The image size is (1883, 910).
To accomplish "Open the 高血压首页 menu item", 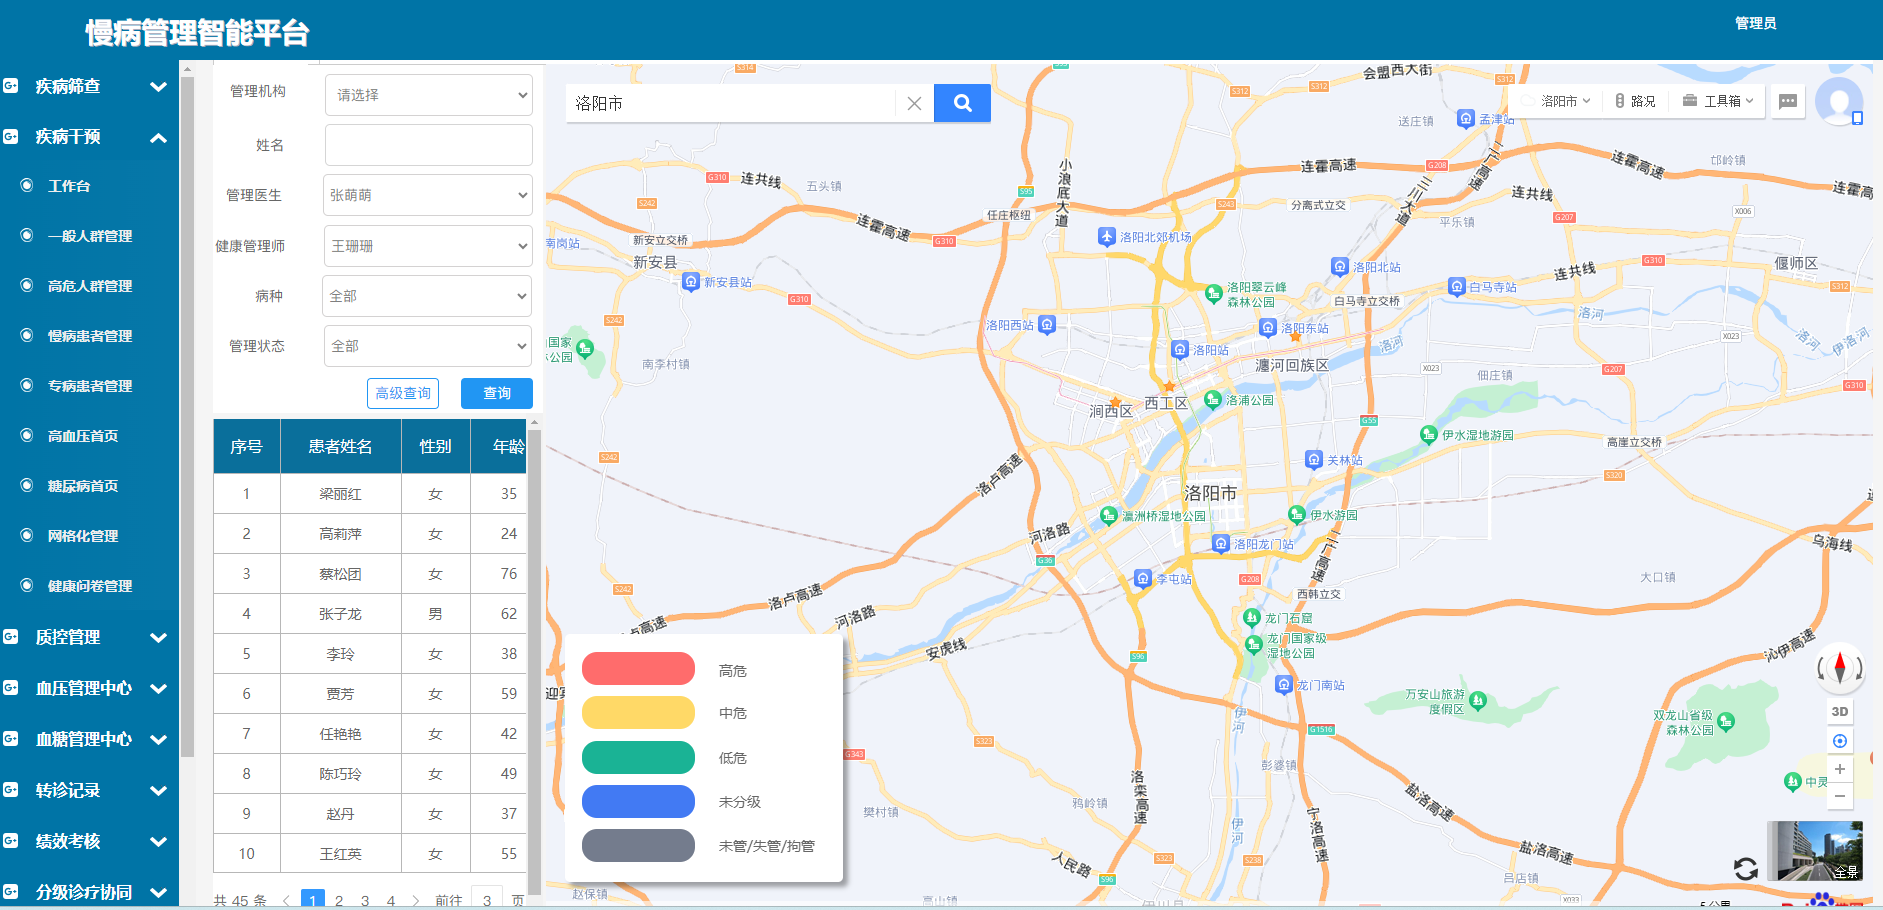I will (x=82, y=436).
